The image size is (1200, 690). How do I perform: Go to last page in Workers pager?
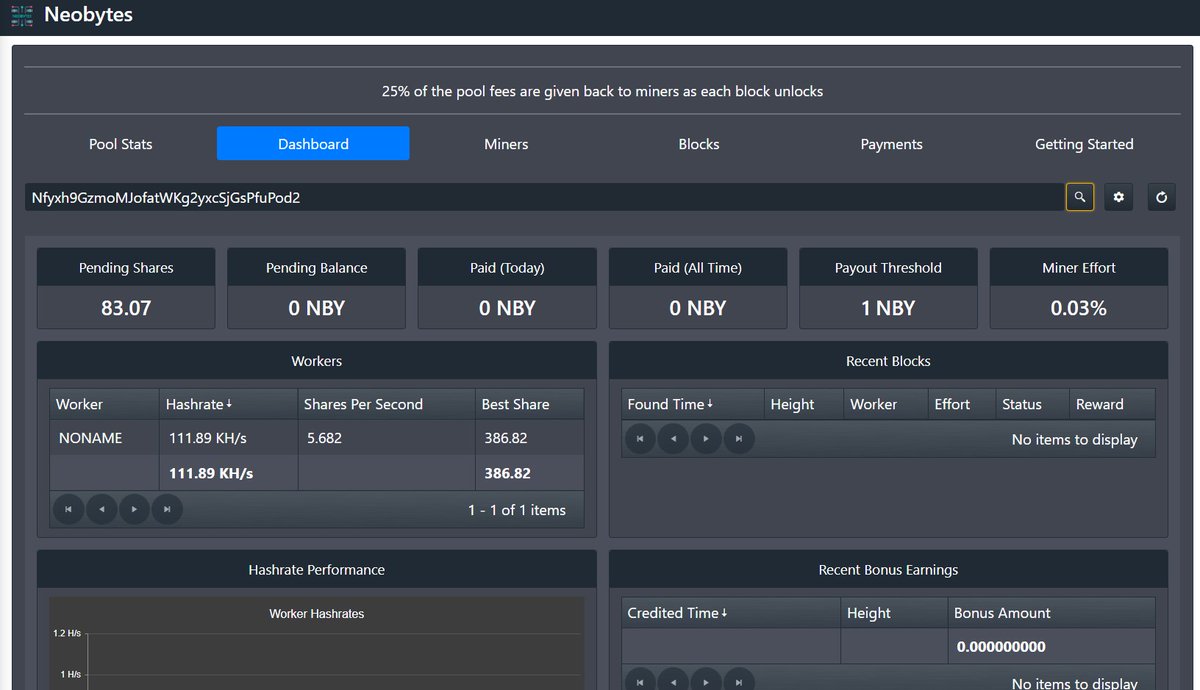pyautogui.click(x=167, y=510)
